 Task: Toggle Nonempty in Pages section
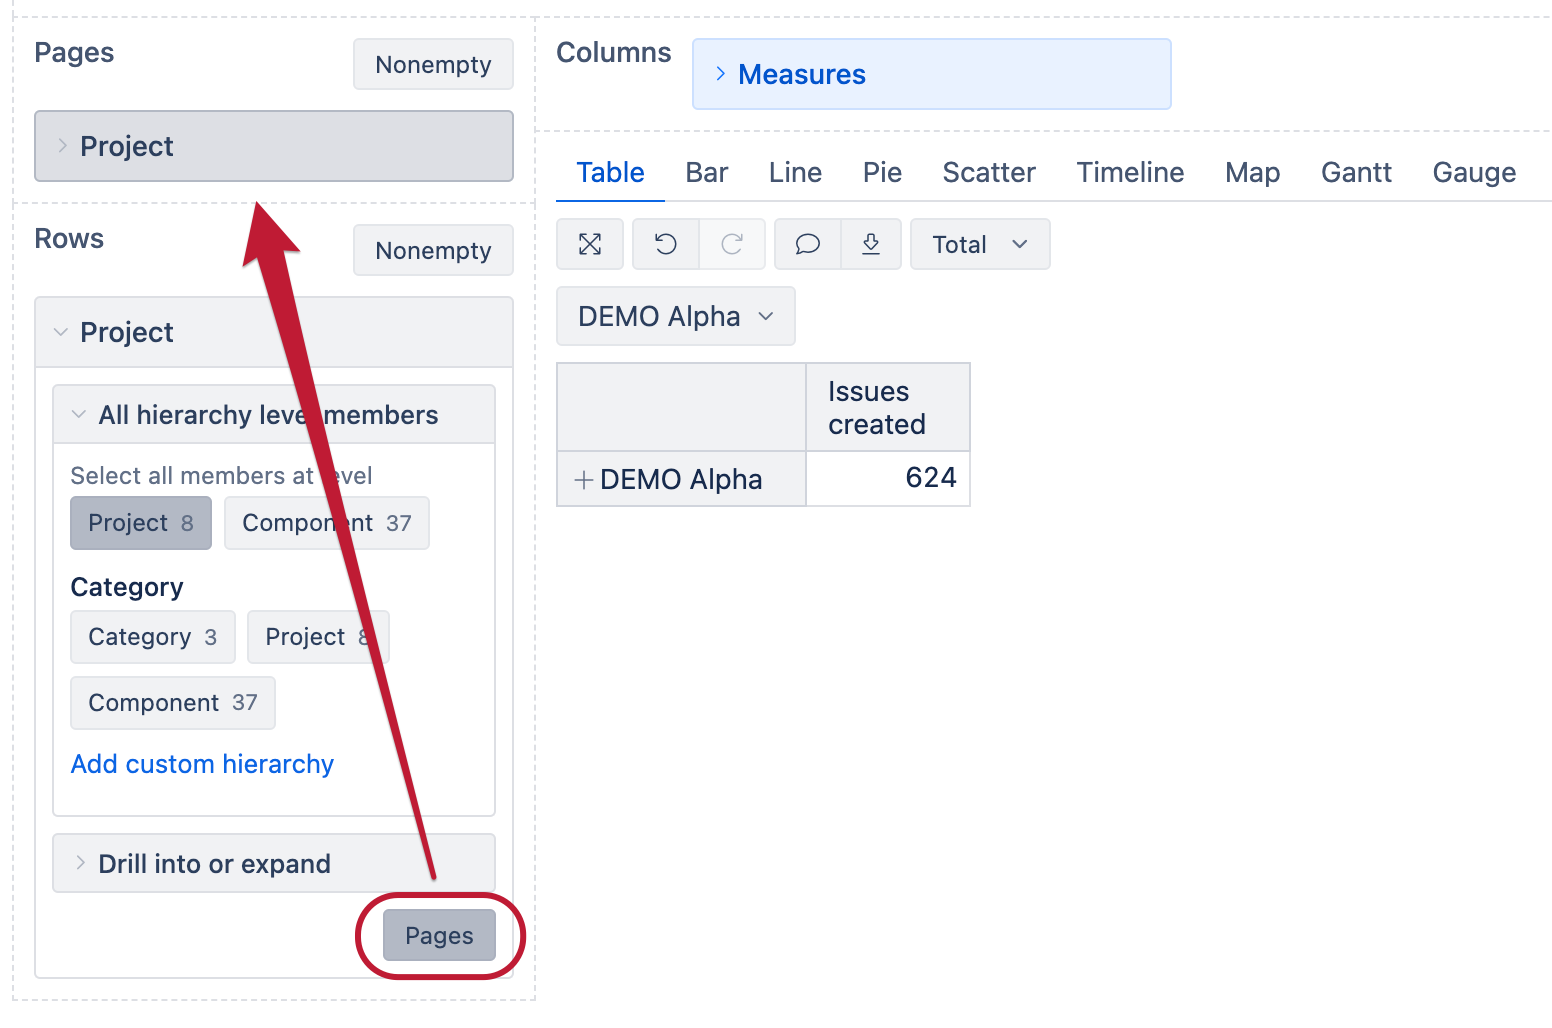[433, 64]
